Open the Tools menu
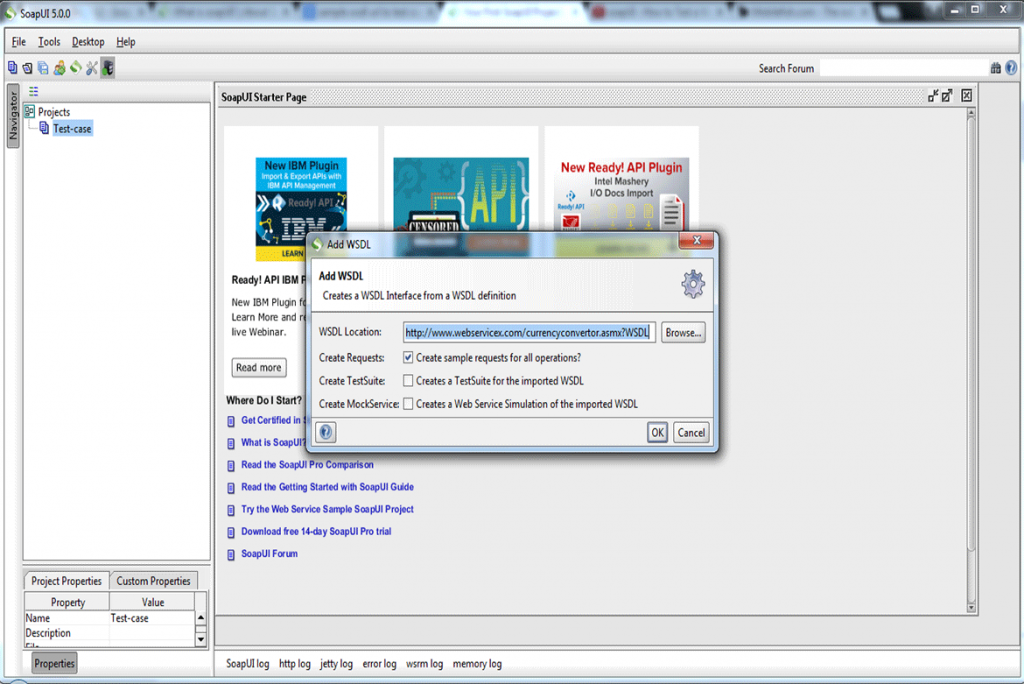Viewport: 1024px width, 684px height. point(49,42)
